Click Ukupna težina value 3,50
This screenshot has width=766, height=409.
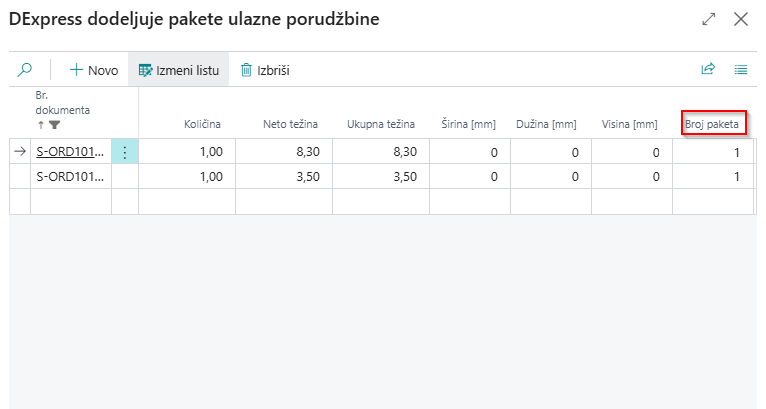click(x=380, y=176)
